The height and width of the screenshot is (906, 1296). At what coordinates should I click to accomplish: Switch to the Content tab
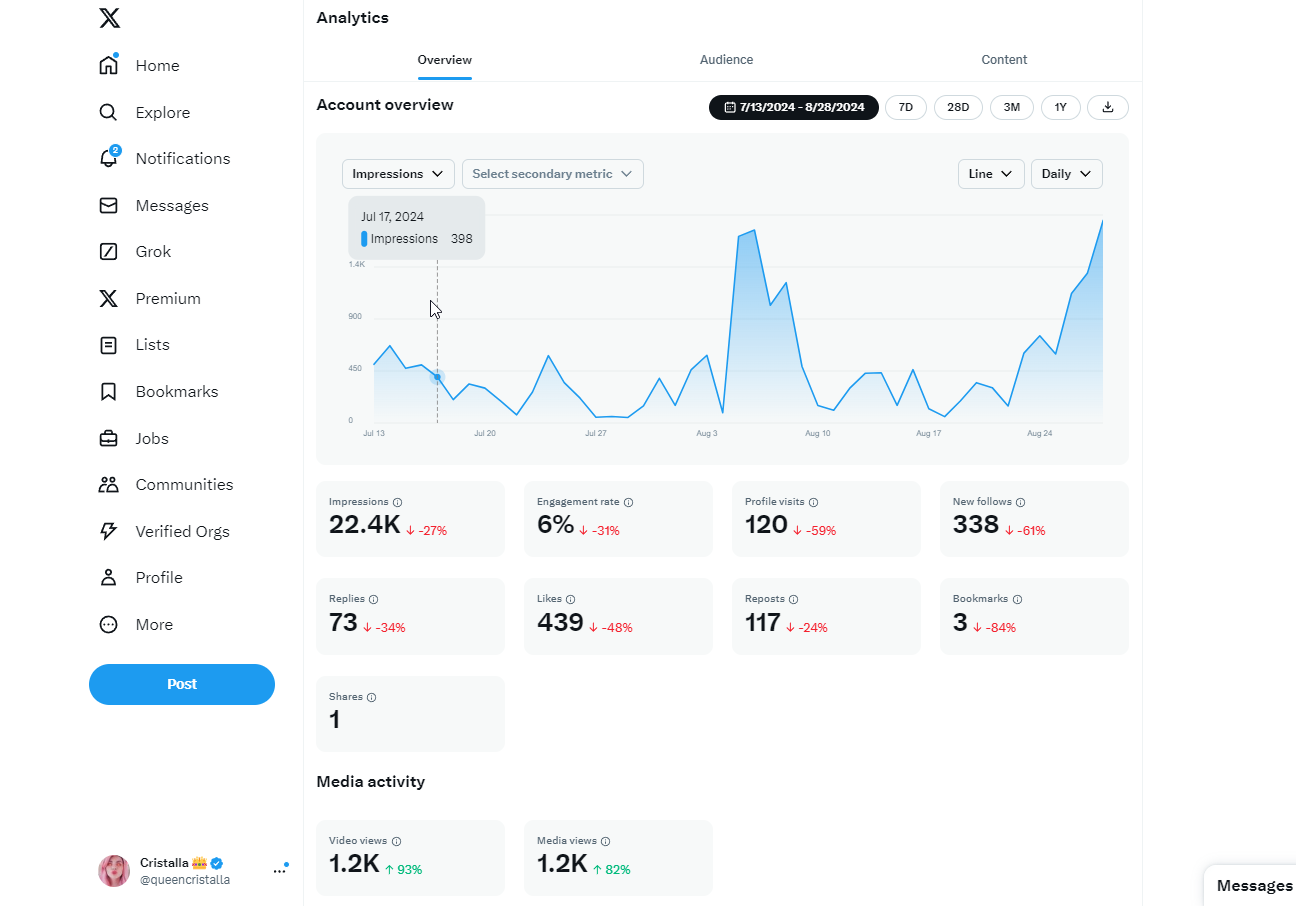(x=1004, y=60)
